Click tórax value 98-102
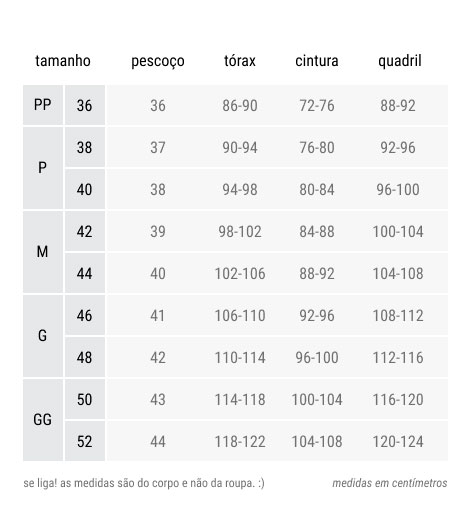This screenshot has width=466, height=530. 240,232
